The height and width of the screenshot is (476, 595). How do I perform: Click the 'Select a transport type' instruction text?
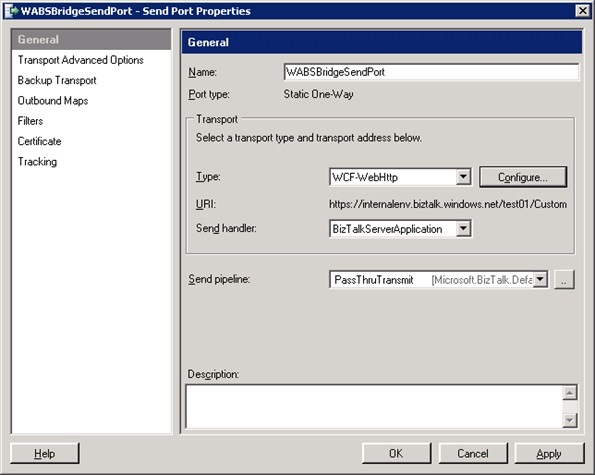click(x=309, y=138)
